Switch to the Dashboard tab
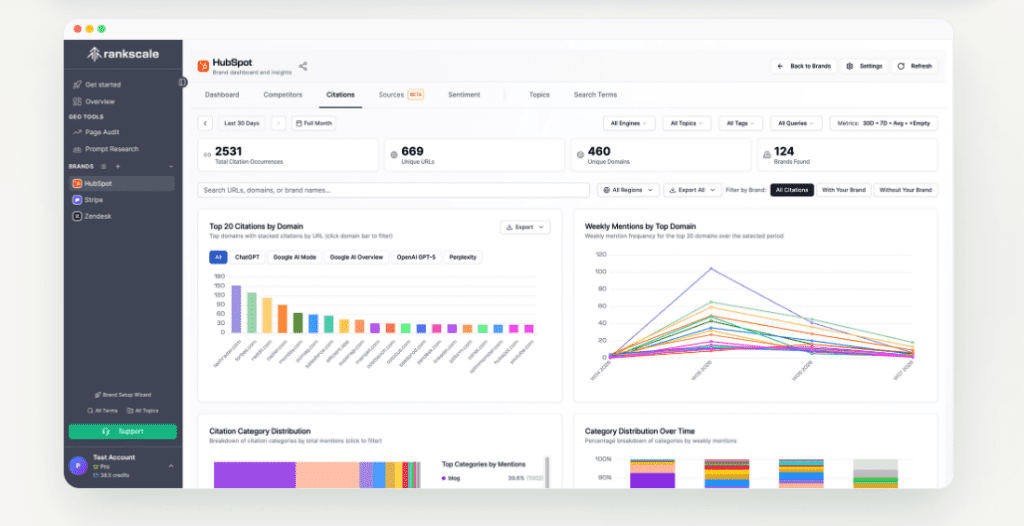The image size is (1024, 526). (x=222, y=95)
